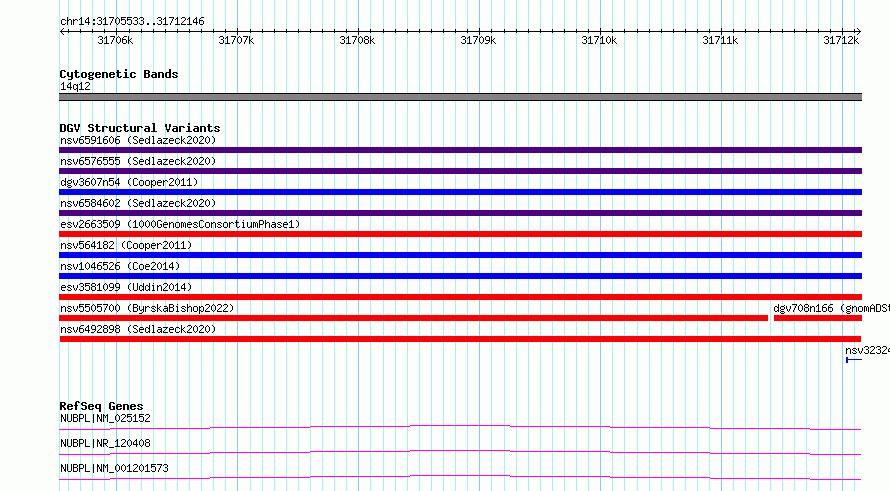
Task: Click nsv1046526 (Coe2014) variant label
Action: coord(120,266)
